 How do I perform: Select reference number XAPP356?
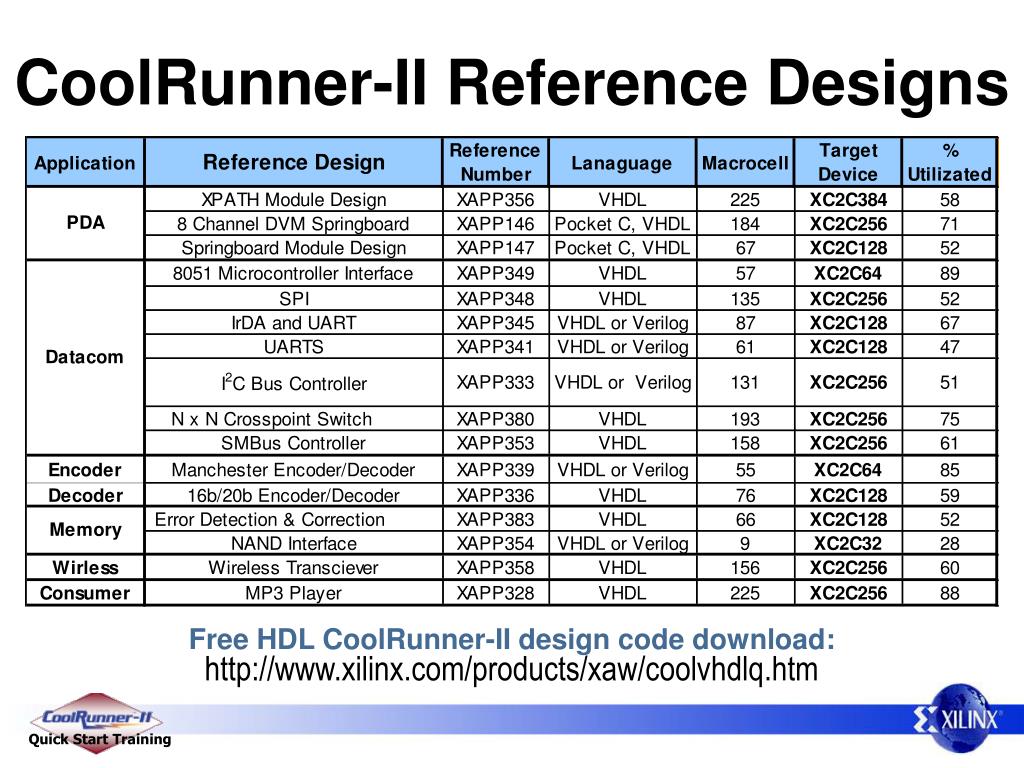click(x=496, y=199)
